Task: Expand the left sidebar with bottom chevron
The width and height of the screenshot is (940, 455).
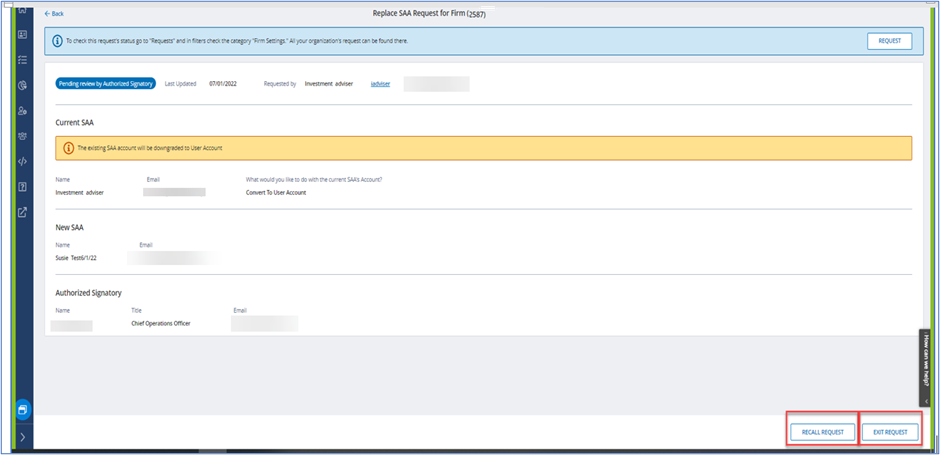Action: 22,437
